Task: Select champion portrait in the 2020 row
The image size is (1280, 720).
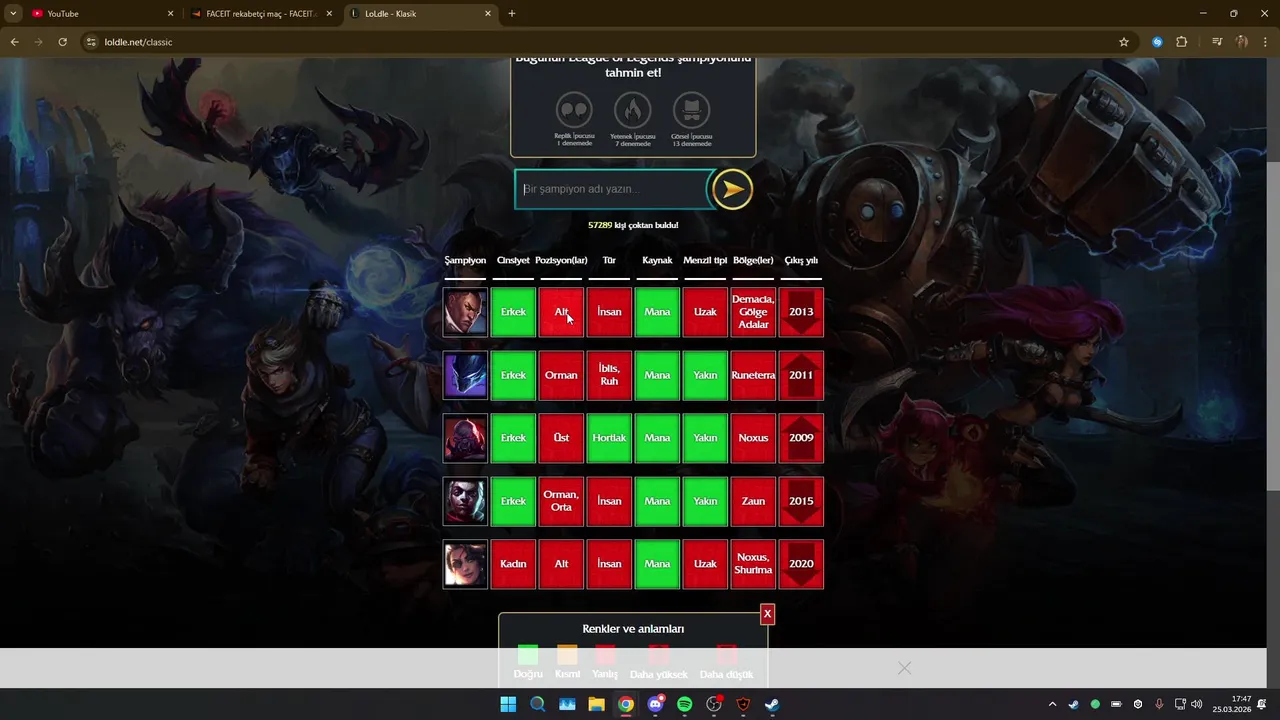Action: pyautogui.click(x=465, y=564)
